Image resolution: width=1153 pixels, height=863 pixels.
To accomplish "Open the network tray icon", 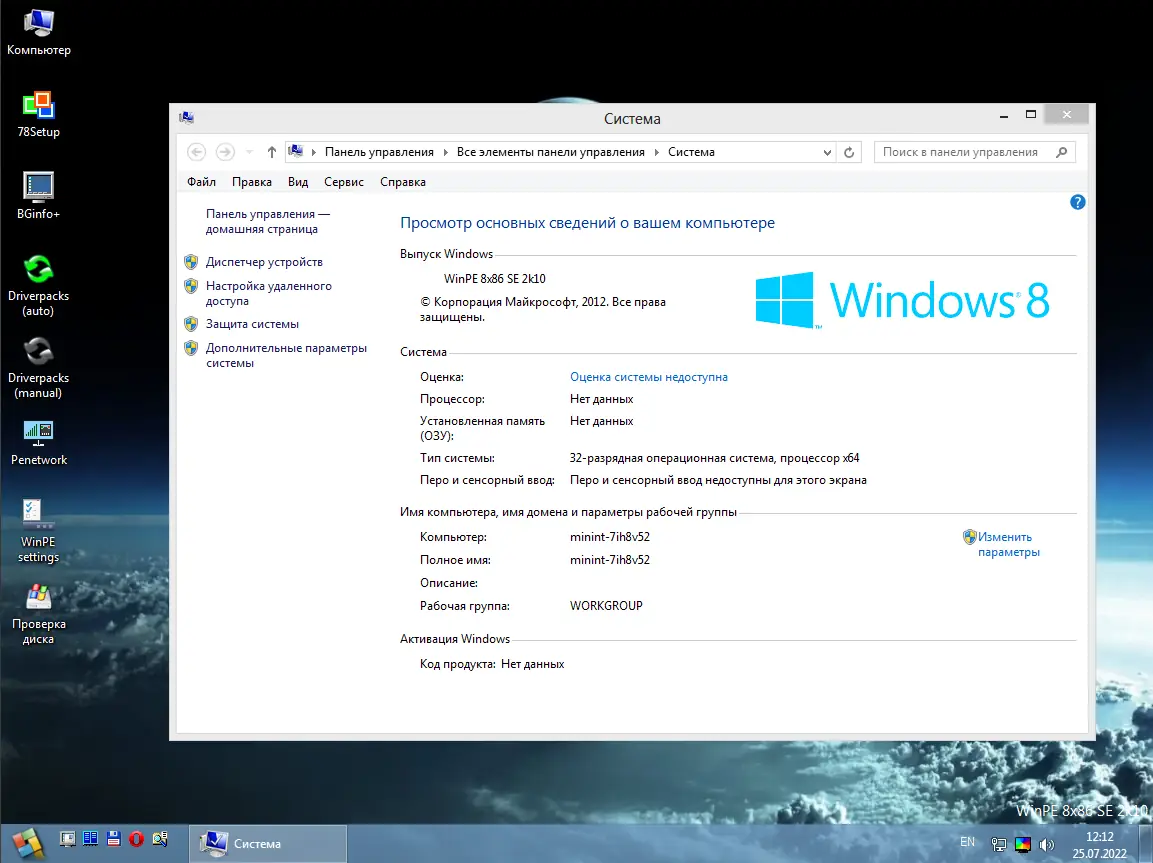I will pyautogui.click(x=999, y=844).
